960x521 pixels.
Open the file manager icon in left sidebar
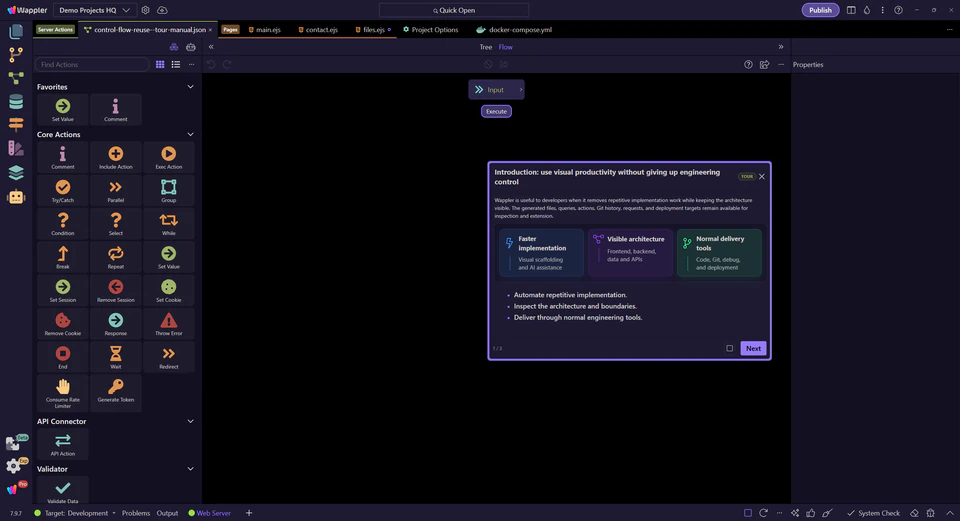[16, 31]
